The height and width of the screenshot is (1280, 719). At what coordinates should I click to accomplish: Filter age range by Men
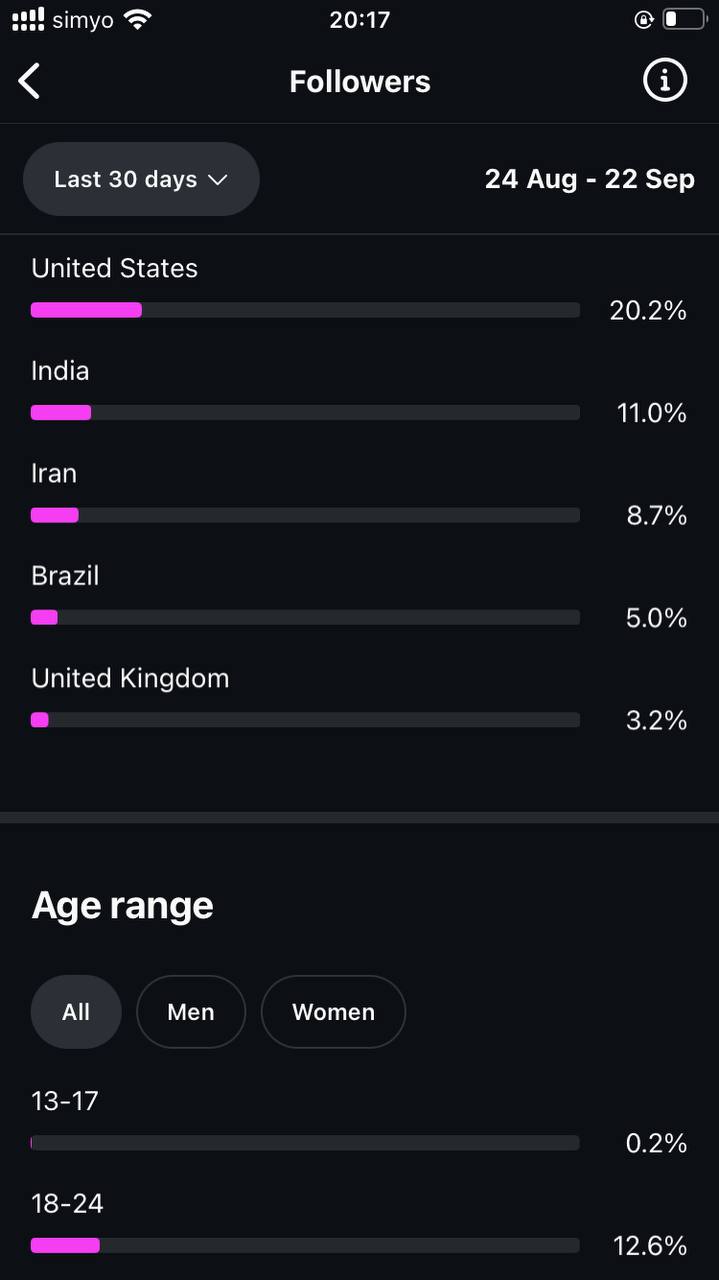(191, 1012)
